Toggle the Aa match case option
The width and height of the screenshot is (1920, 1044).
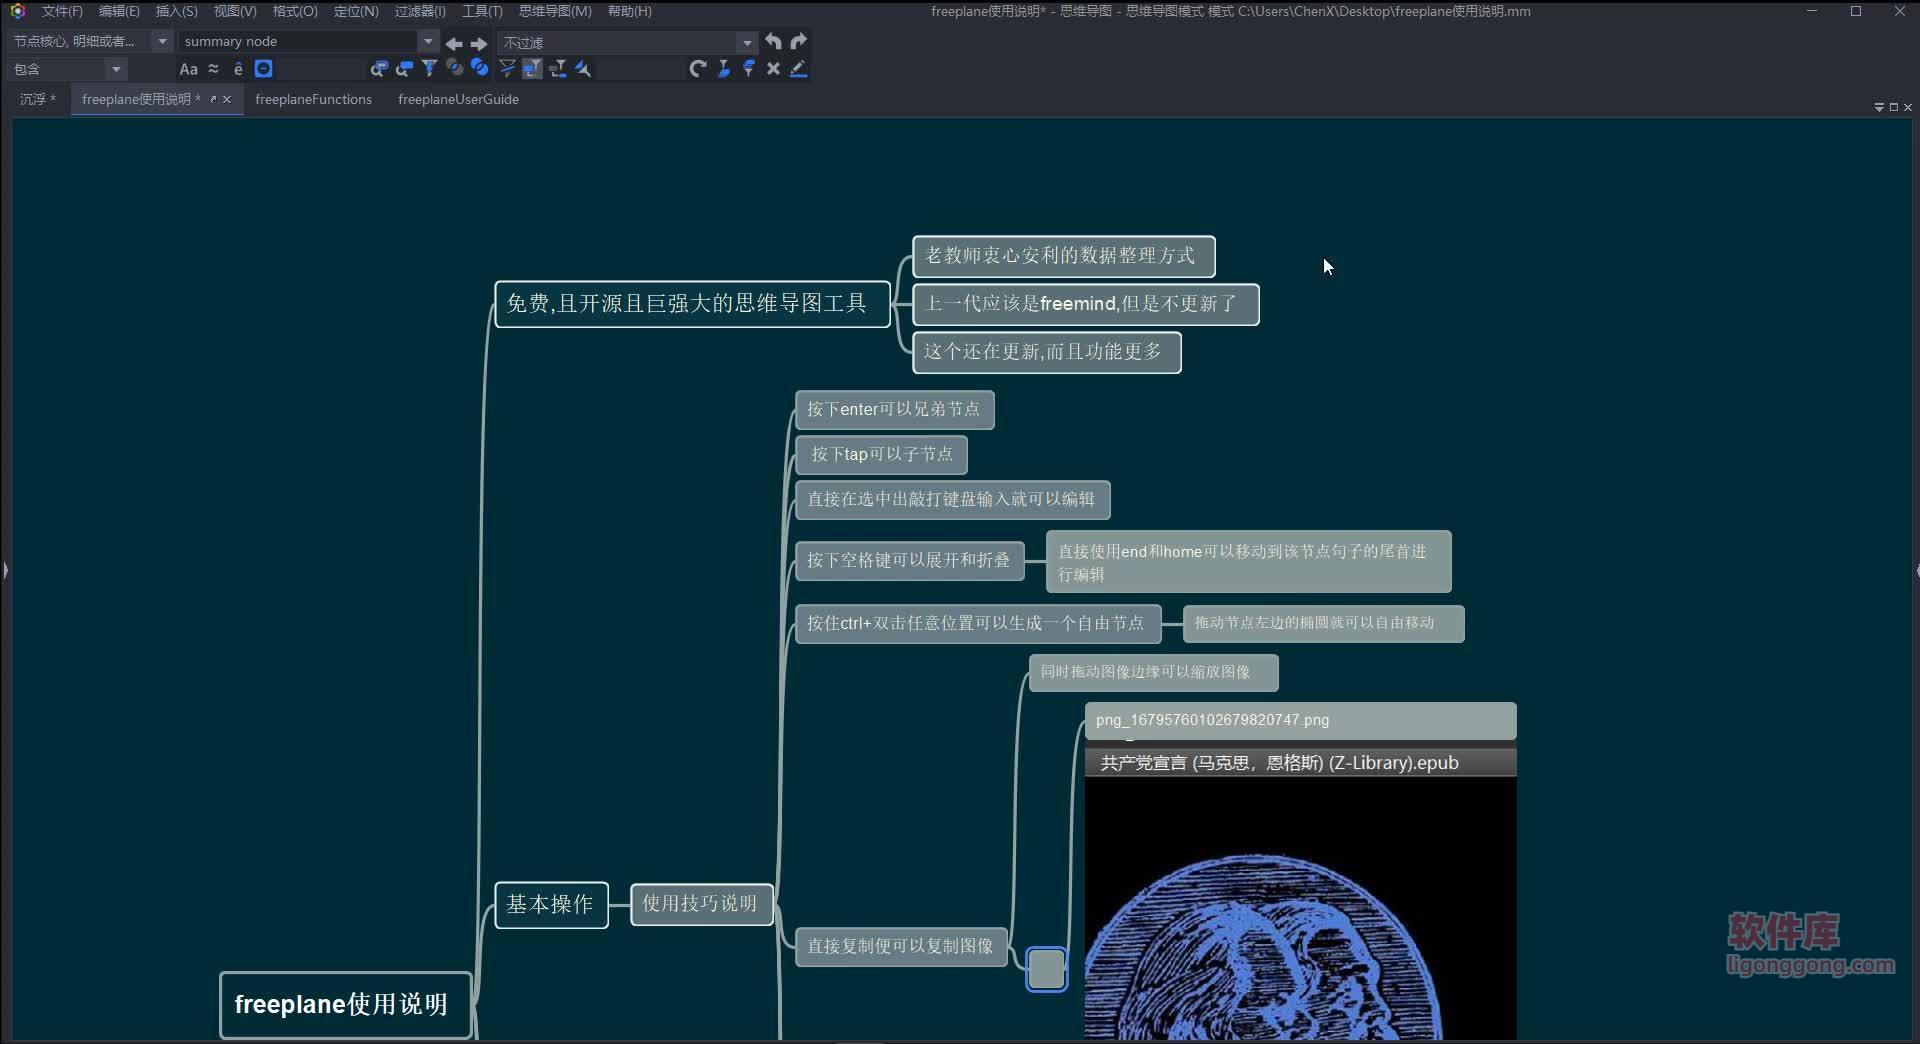188,69
